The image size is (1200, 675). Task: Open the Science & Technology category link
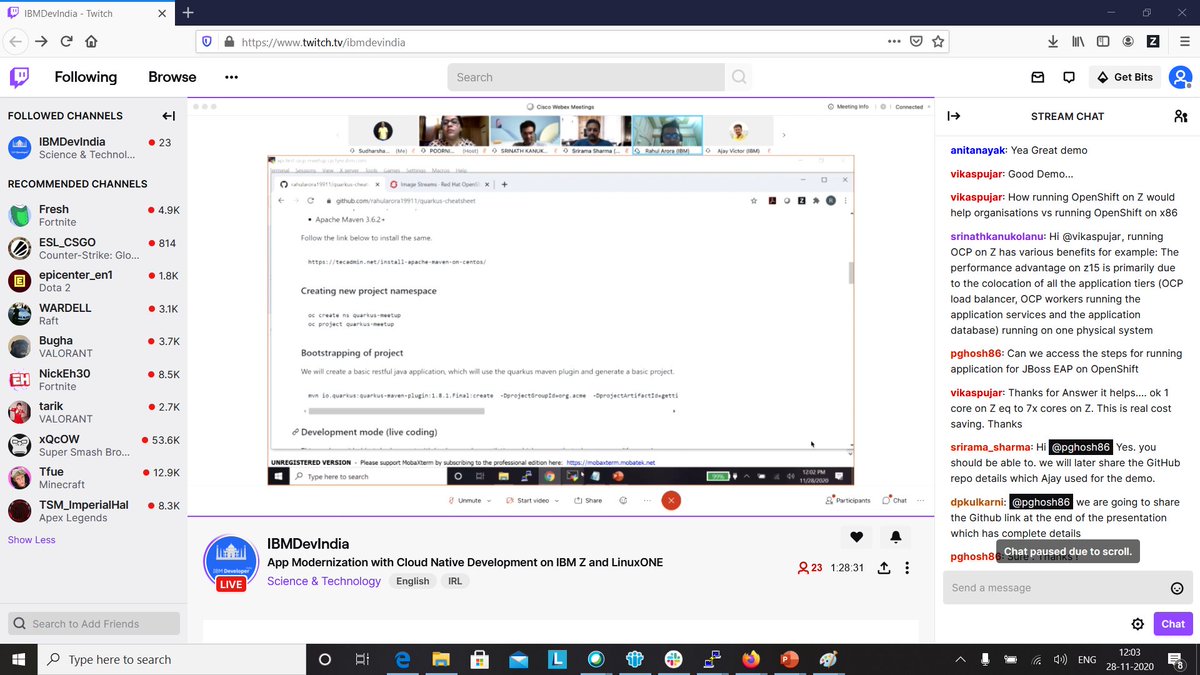point(324,581)
